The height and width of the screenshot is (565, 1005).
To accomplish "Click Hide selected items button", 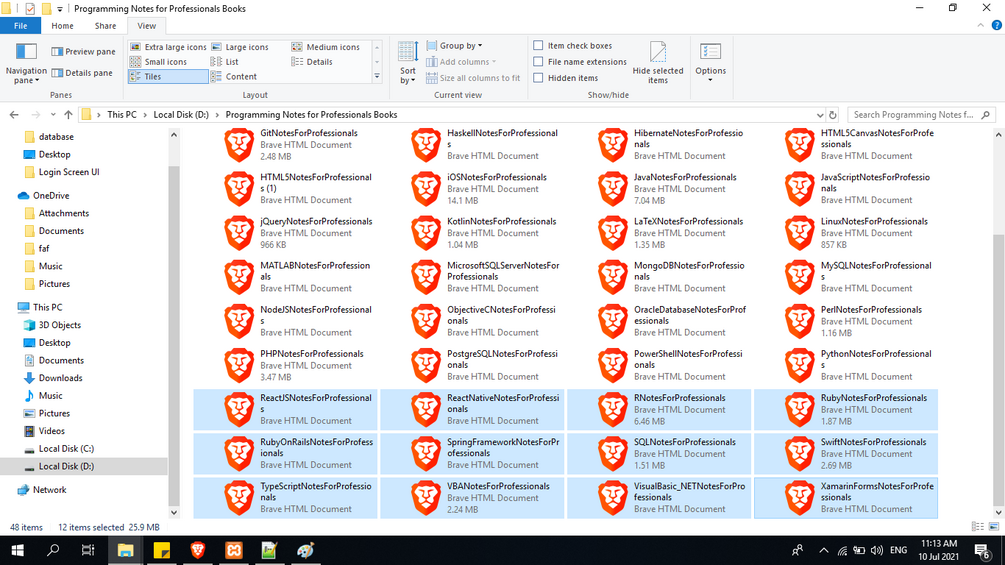I will click(658, 62).
